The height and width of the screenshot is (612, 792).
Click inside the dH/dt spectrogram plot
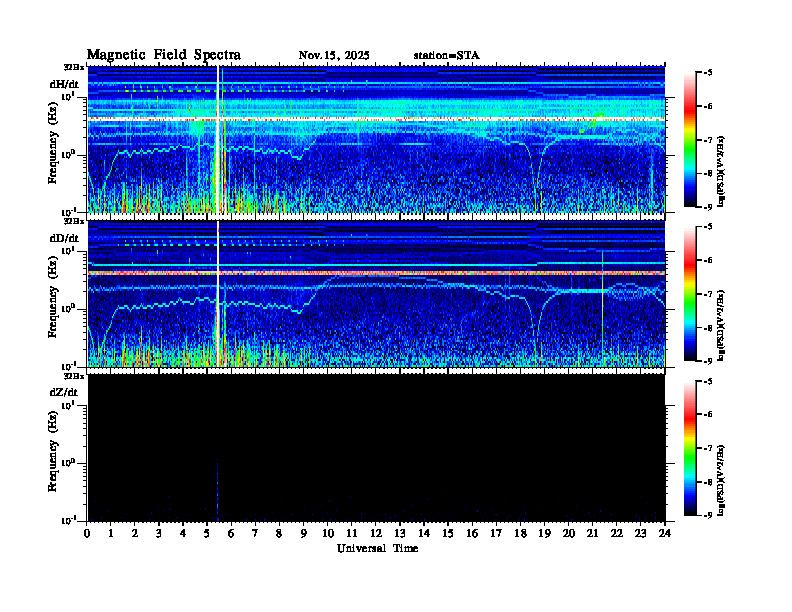pos(376,140)
